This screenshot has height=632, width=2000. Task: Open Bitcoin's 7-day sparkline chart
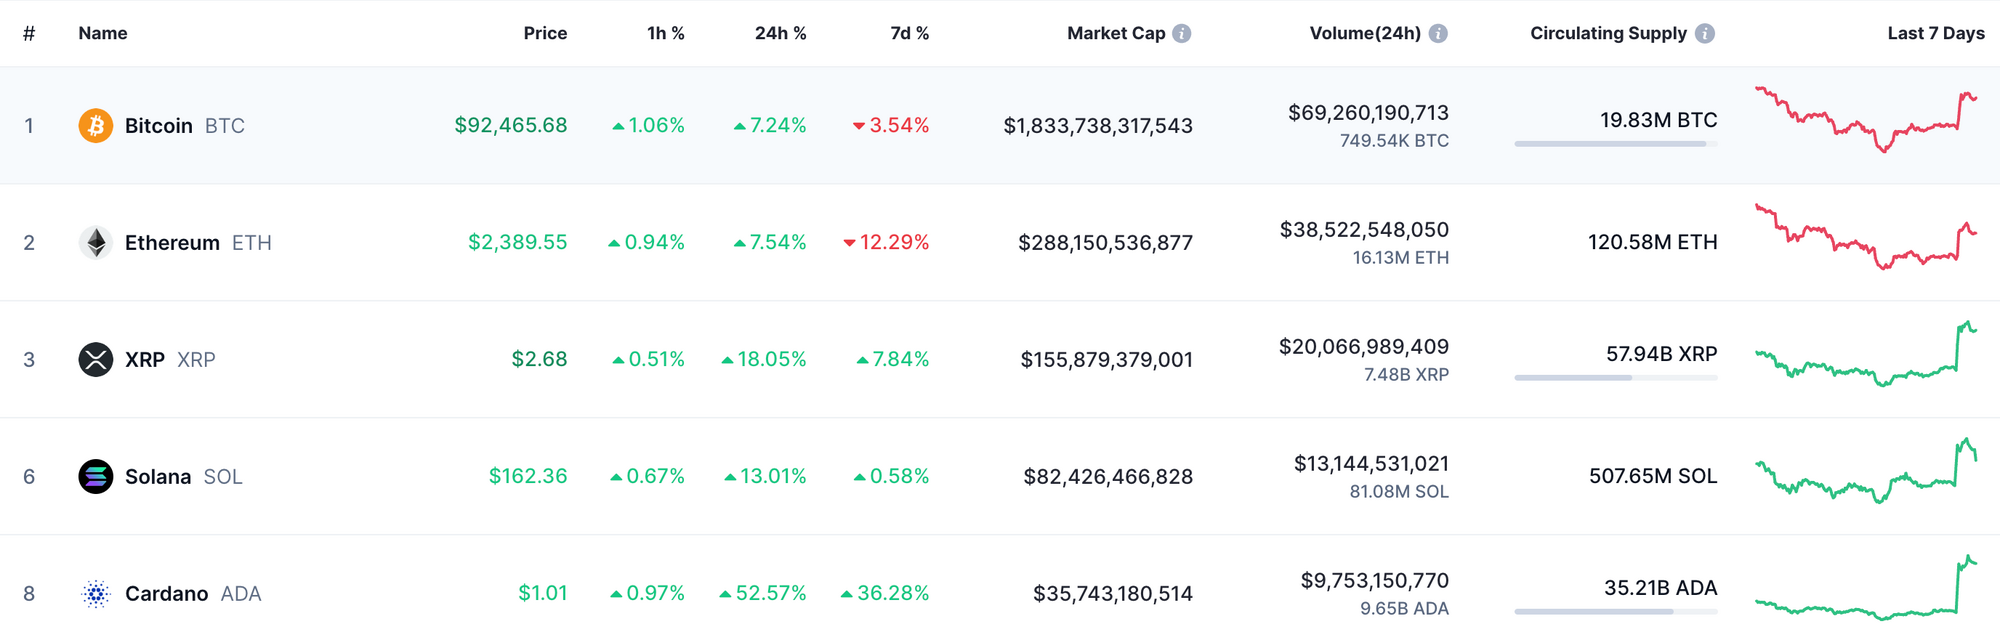1866,120
